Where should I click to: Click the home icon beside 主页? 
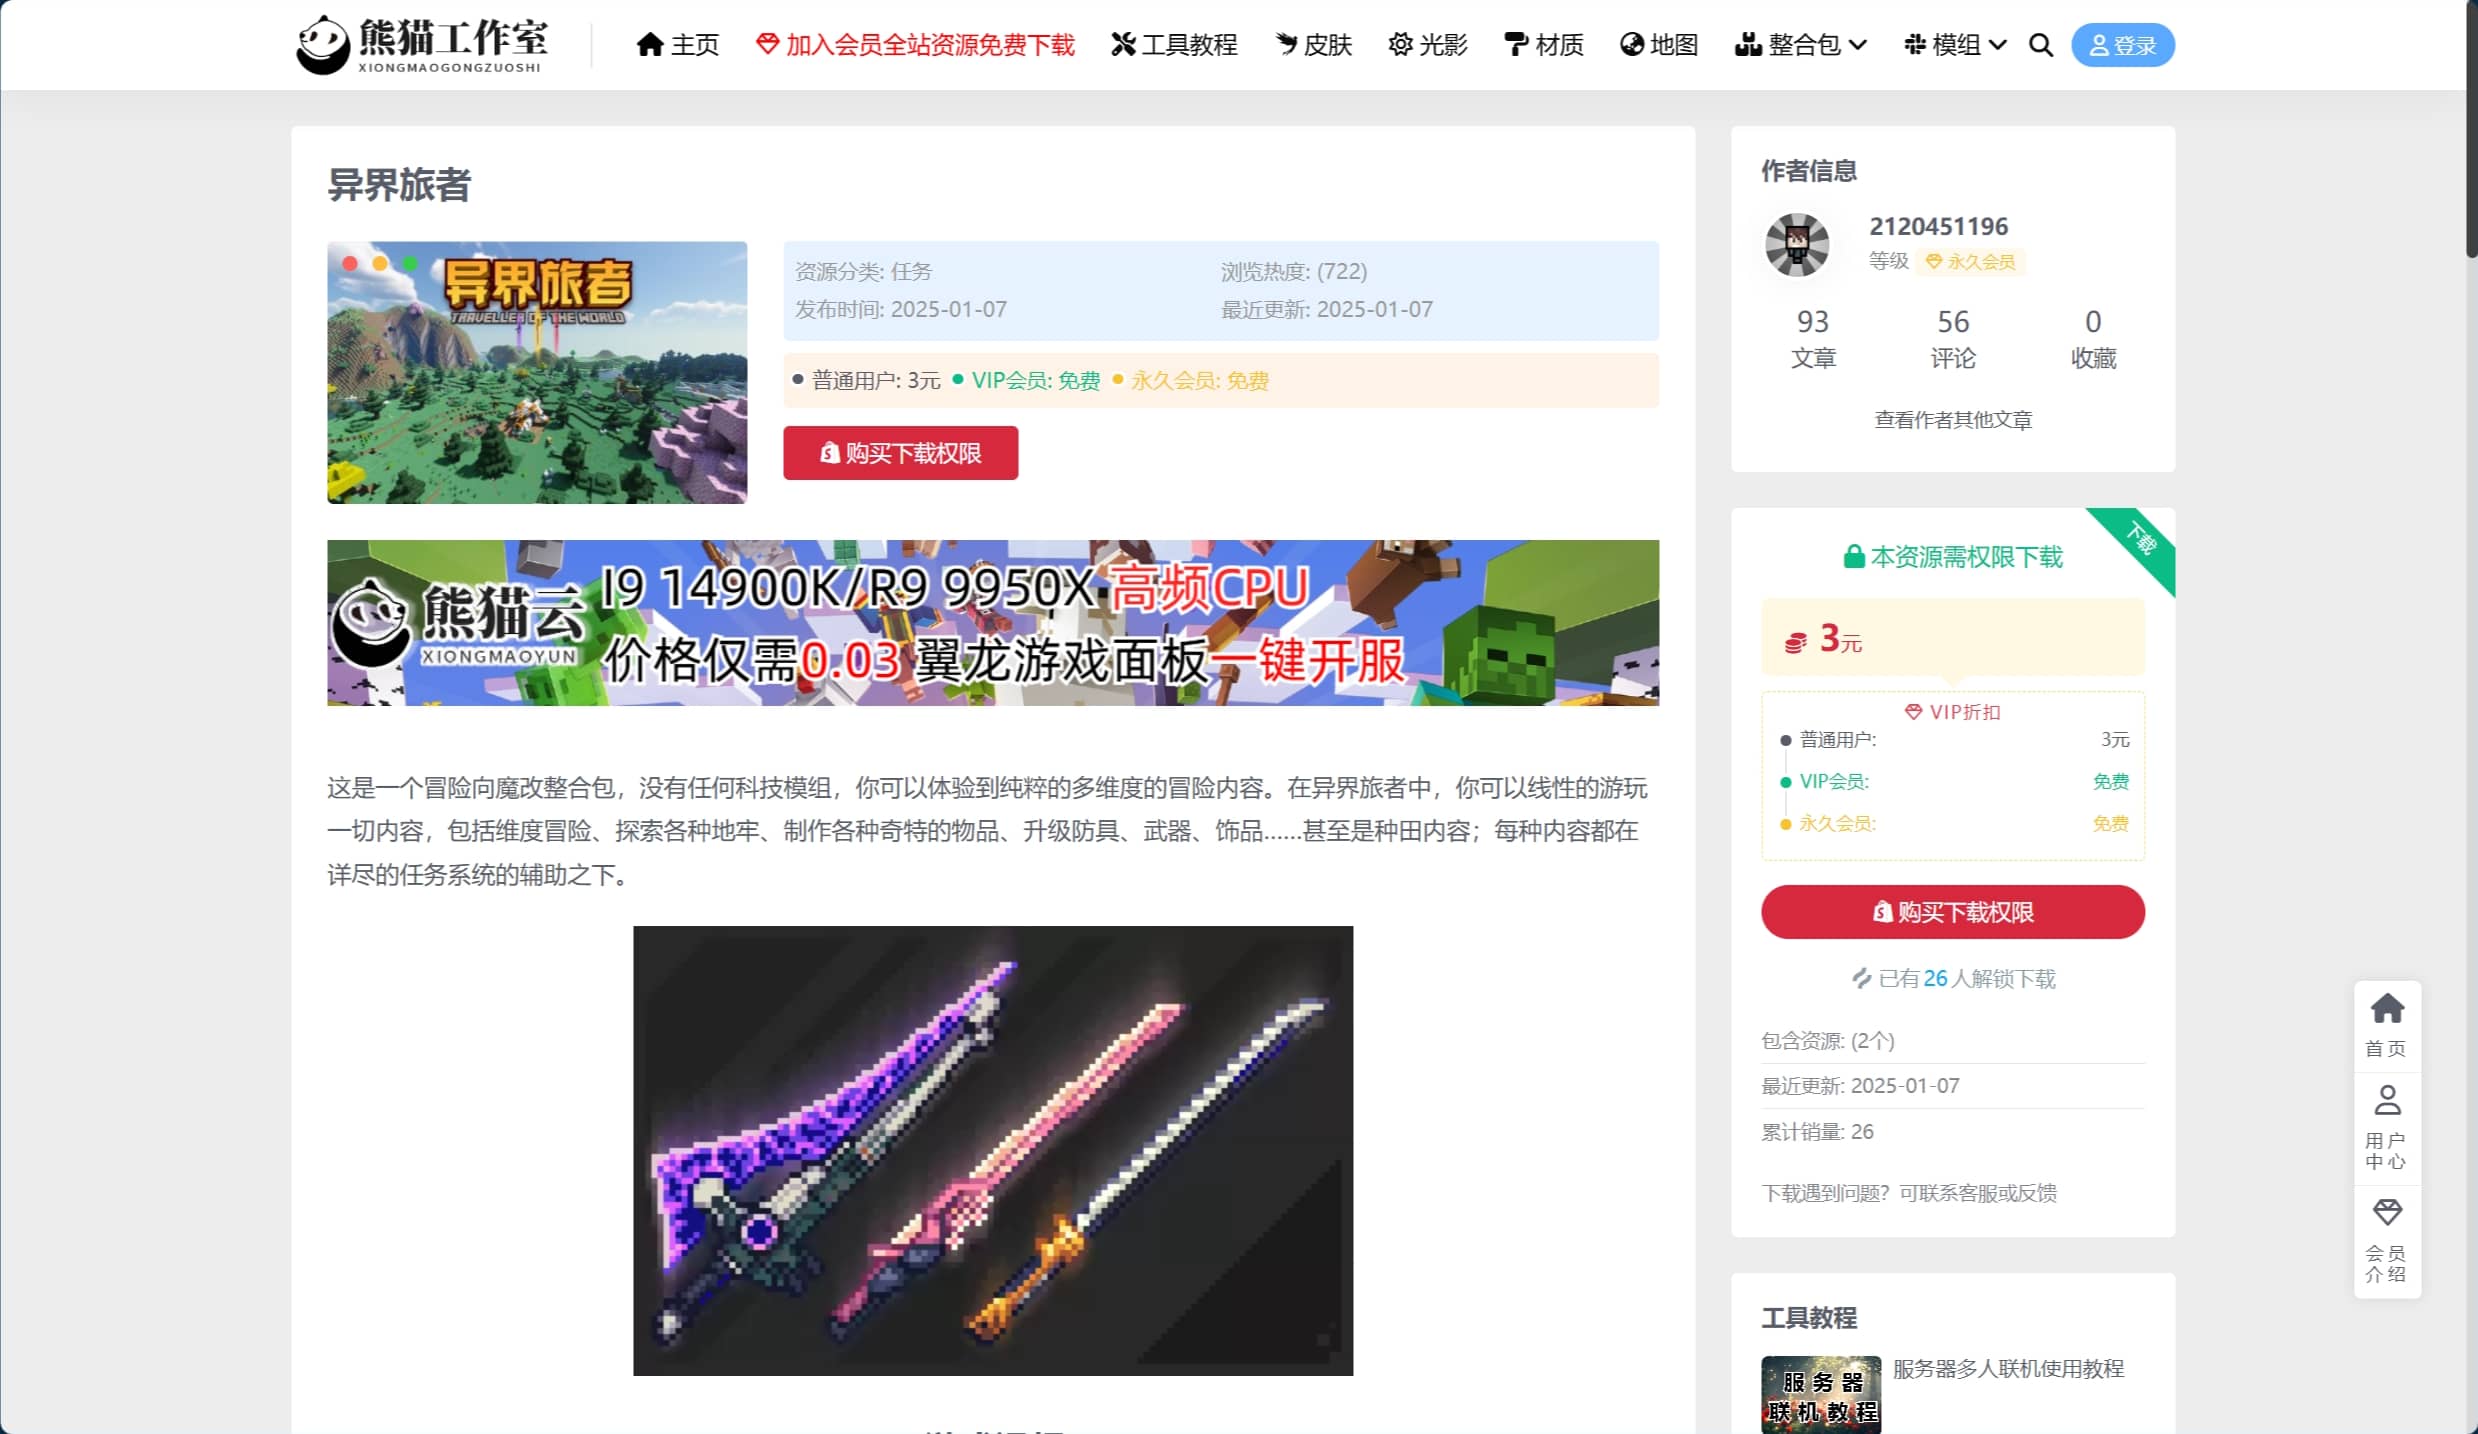pyautogui.click(x=650, y=45)
